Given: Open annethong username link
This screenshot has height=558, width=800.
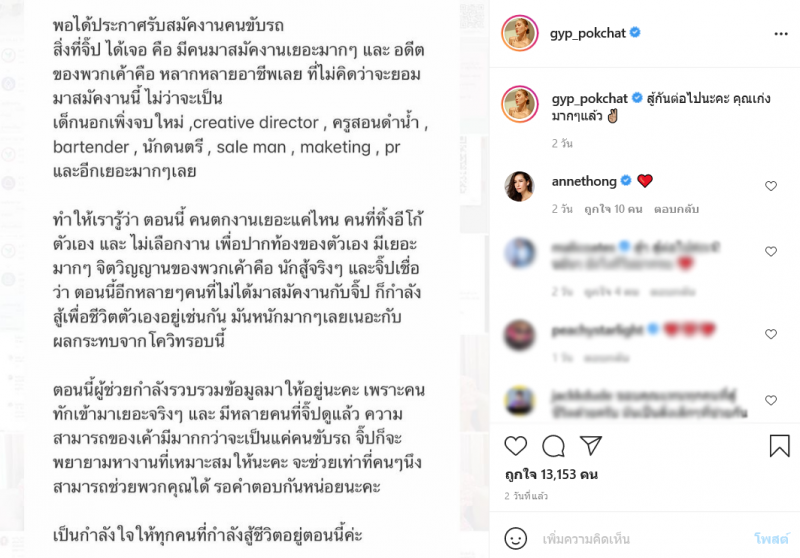Looking at the screenshot, I should [x=584, y=181].
